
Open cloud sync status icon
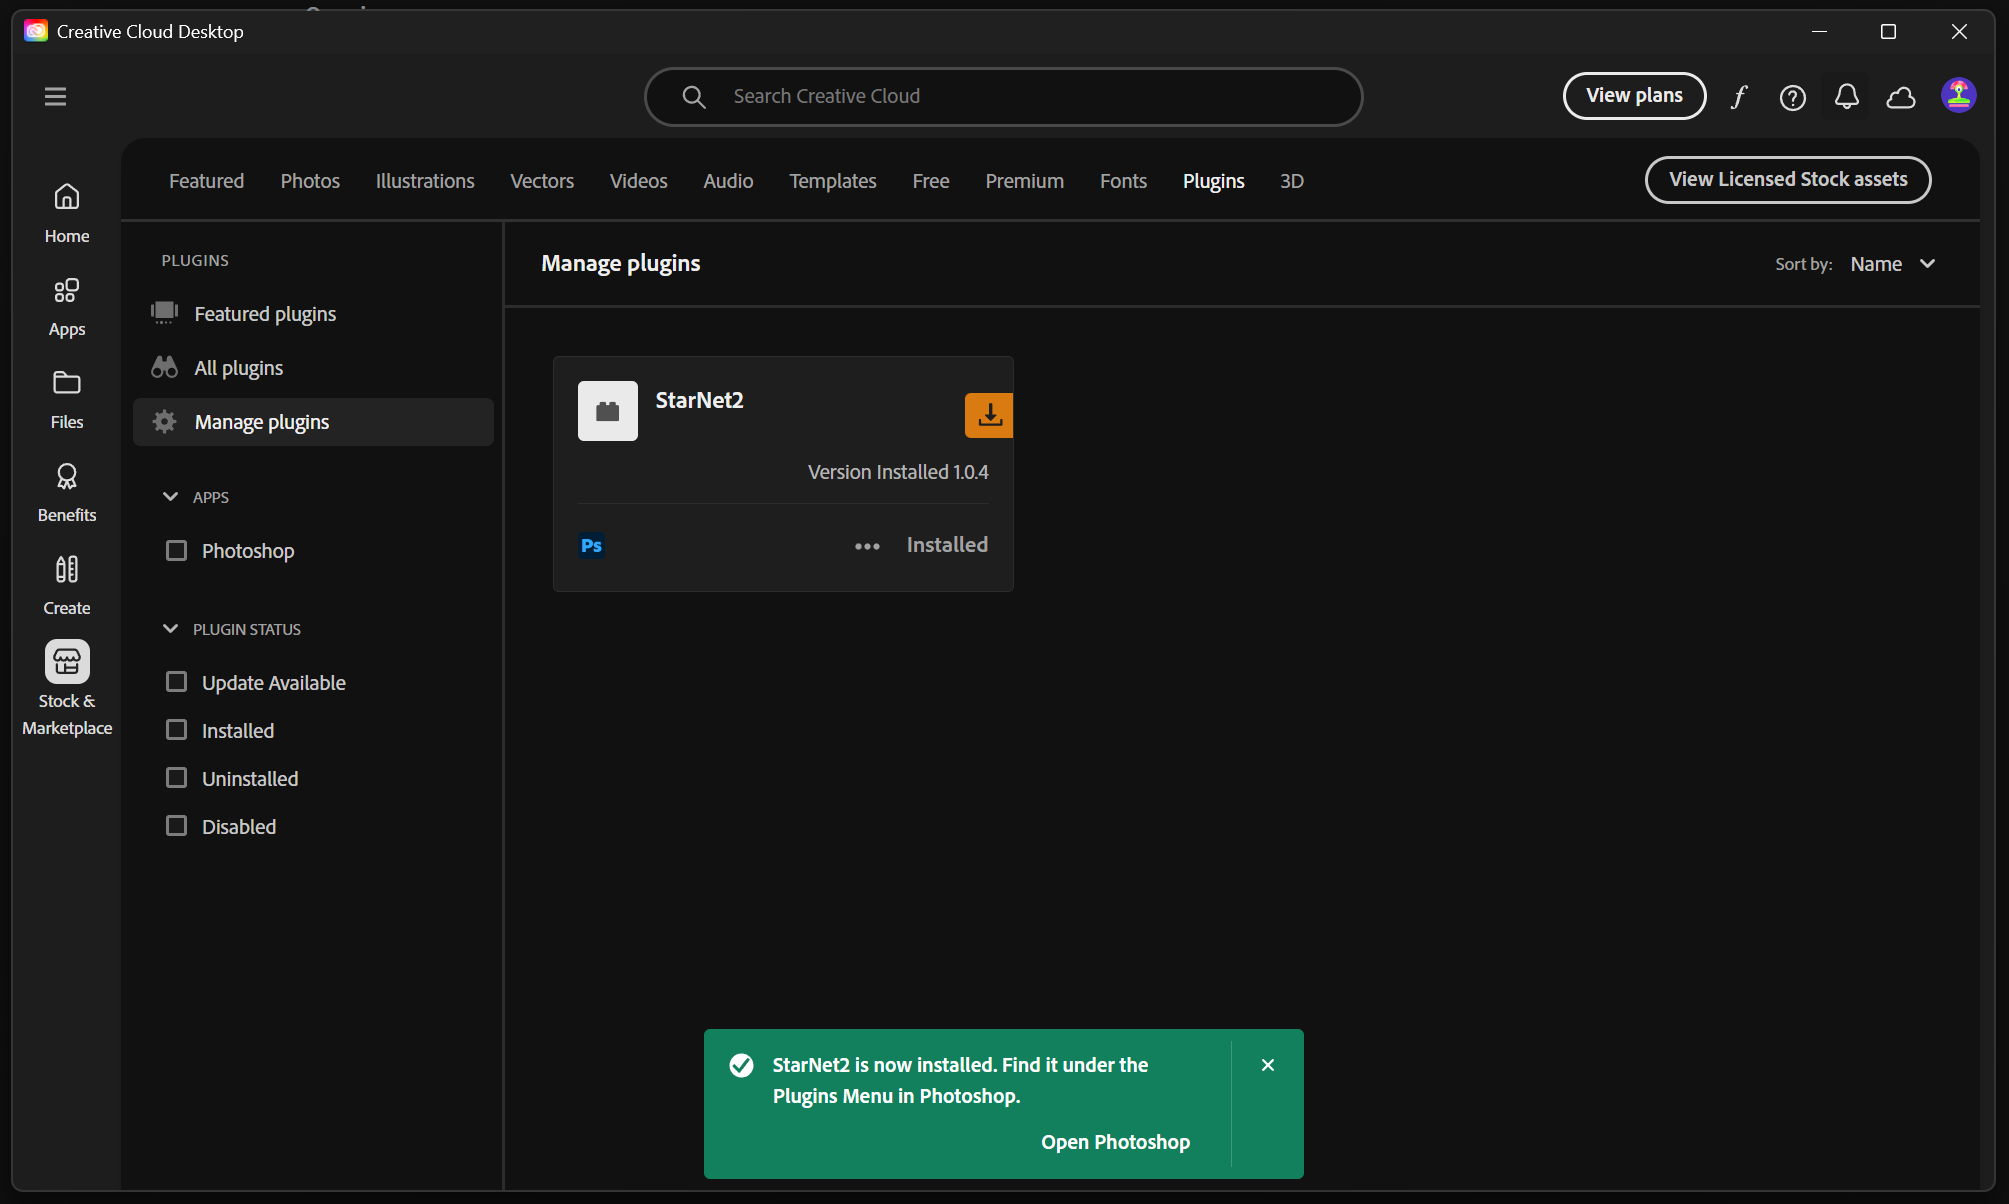(1901, 97)
